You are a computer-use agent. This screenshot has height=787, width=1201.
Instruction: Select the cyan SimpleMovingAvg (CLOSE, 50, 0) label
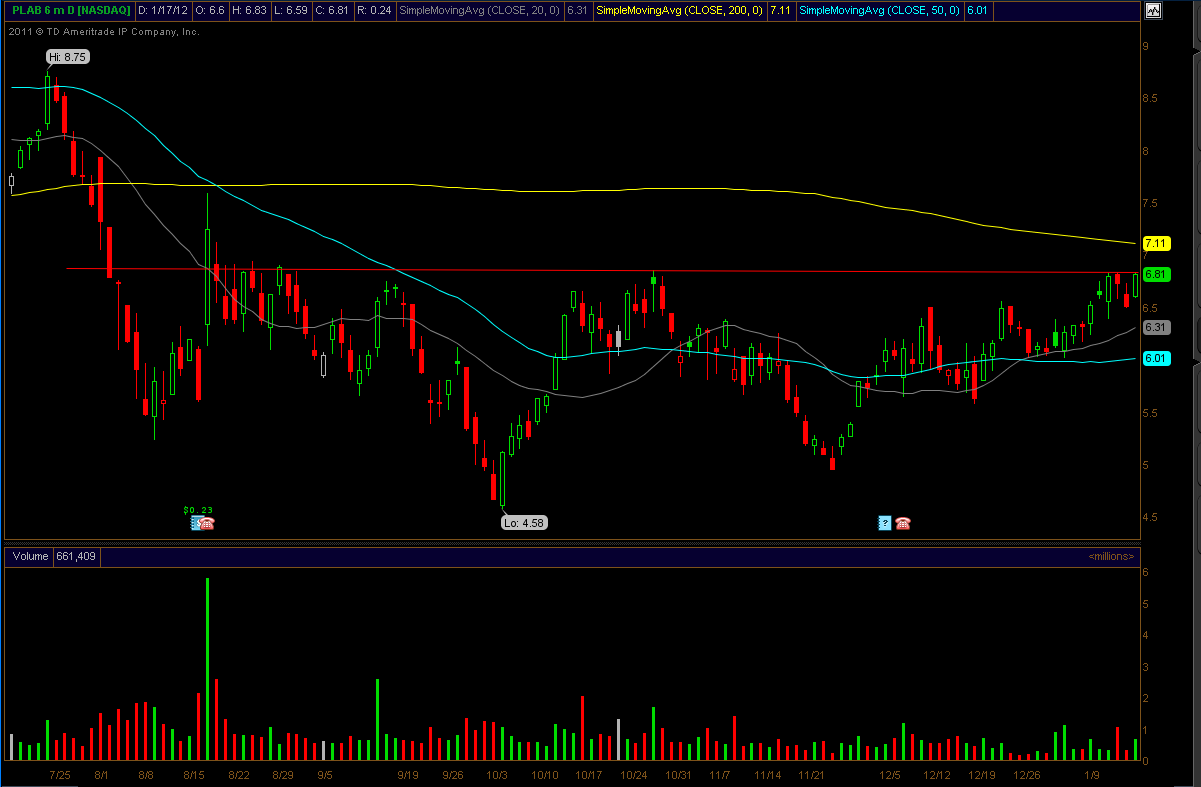pos(880,11)
